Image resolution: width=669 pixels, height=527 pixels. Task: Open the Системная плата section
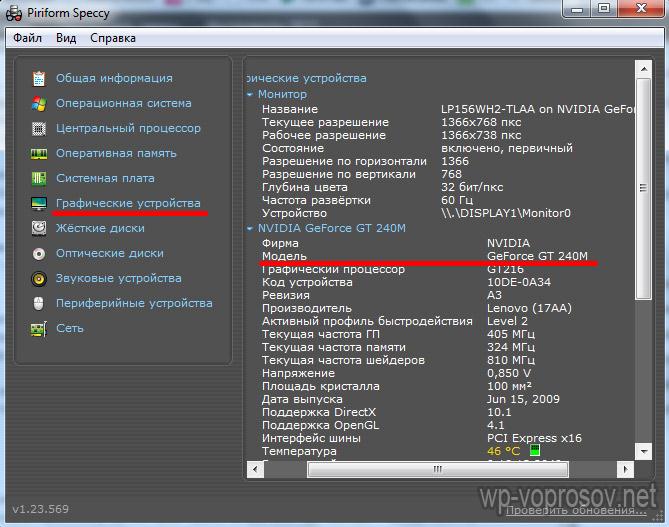tap(105, 178)
